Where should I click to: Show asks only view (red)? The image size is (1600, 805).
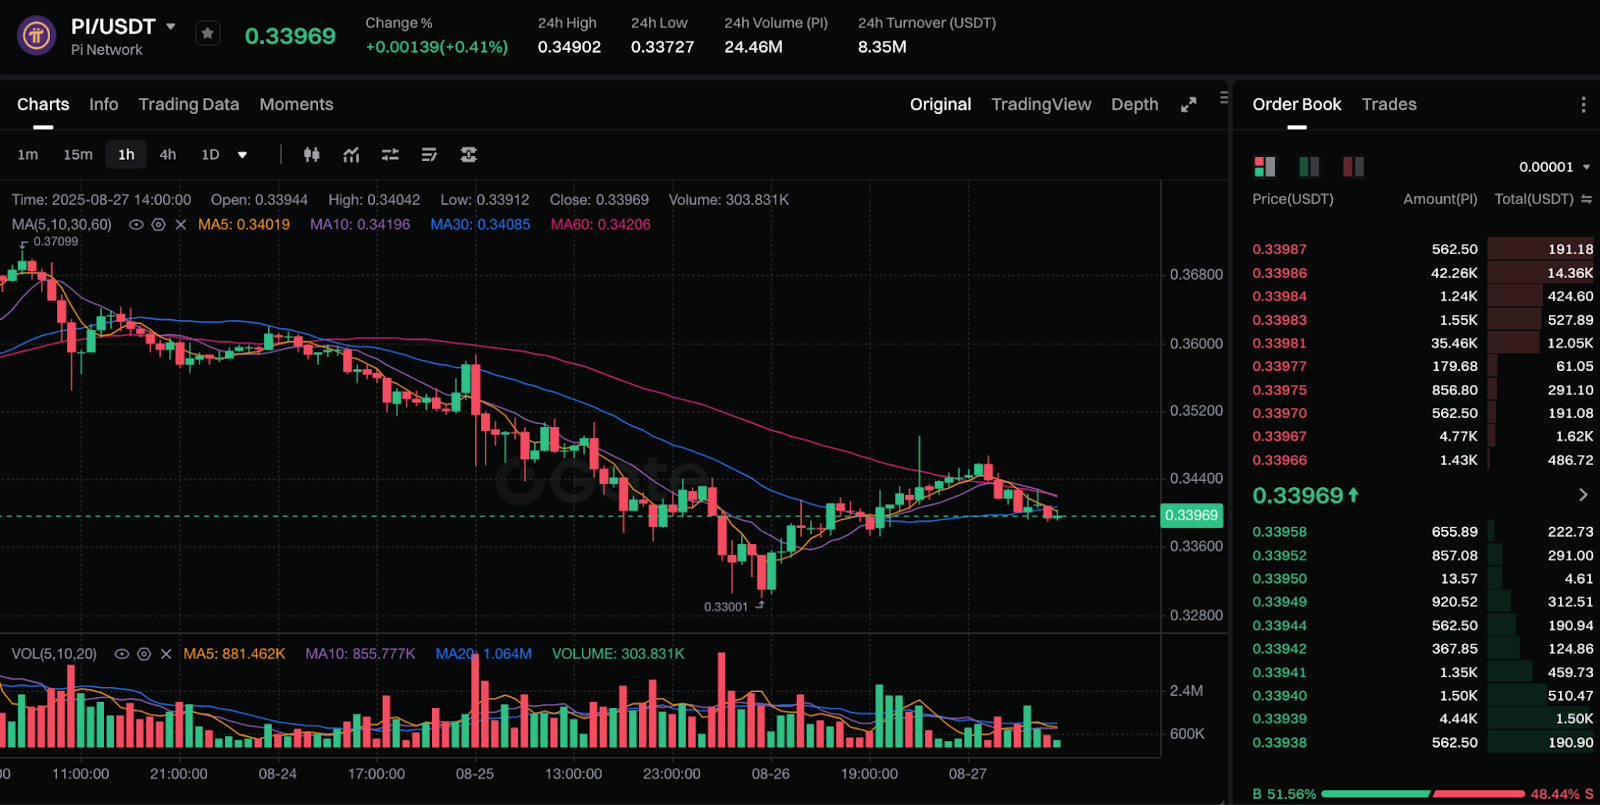(1353, 167)
